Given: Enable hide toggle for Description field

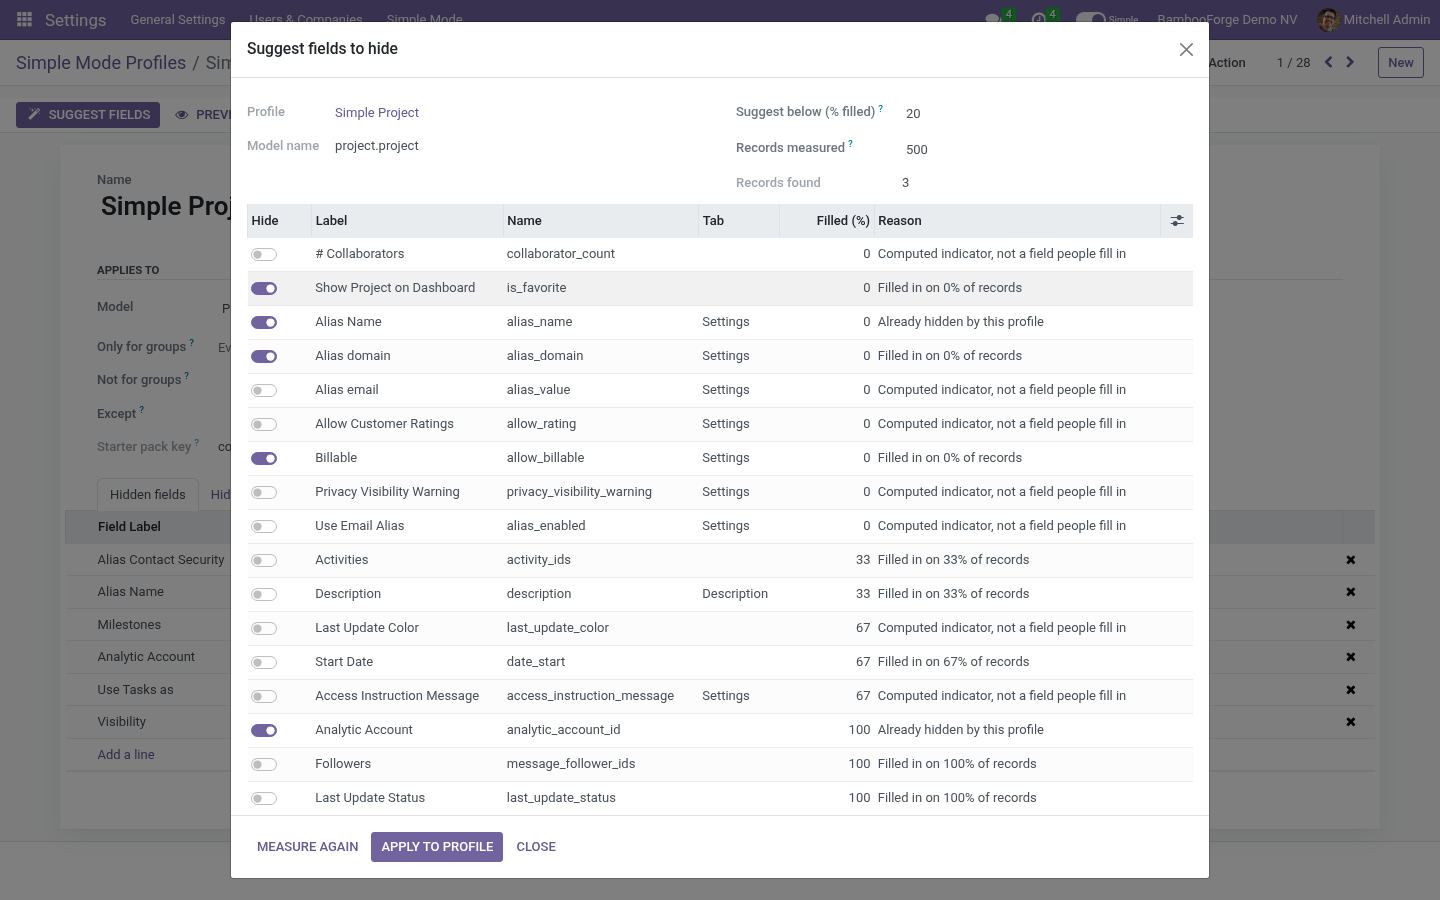Looking at the screenshot, I should 264,595.
